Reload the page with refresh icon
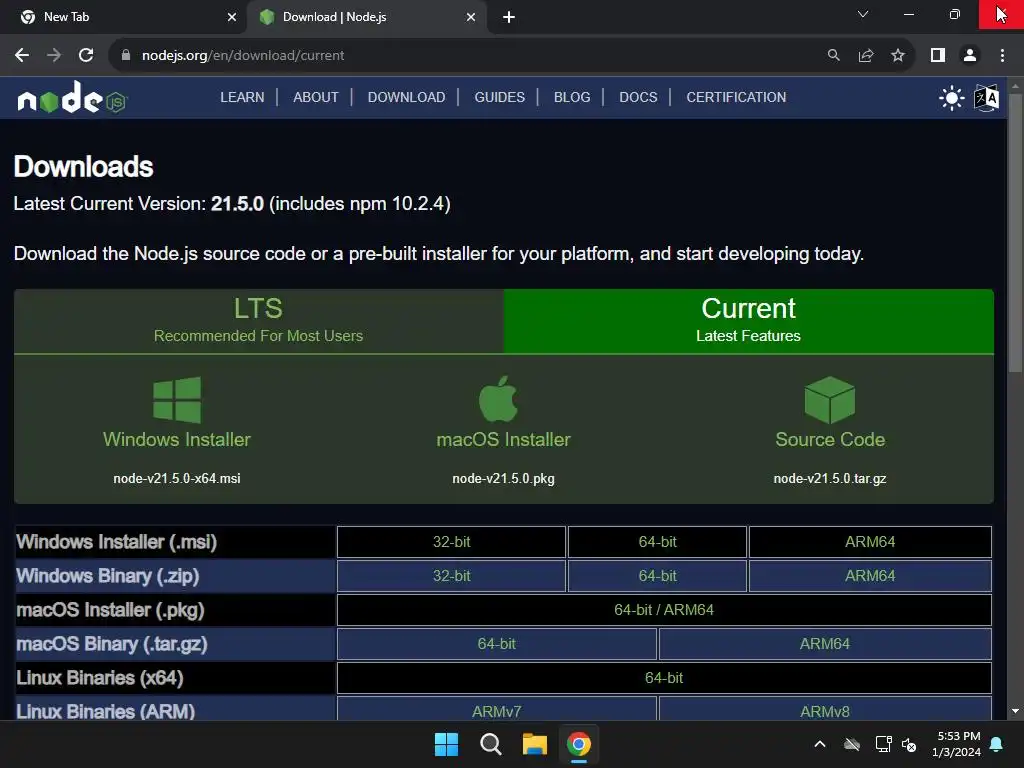Image resolution: width=1024 pixels, height=768 pixels. [x=86, y=56]
